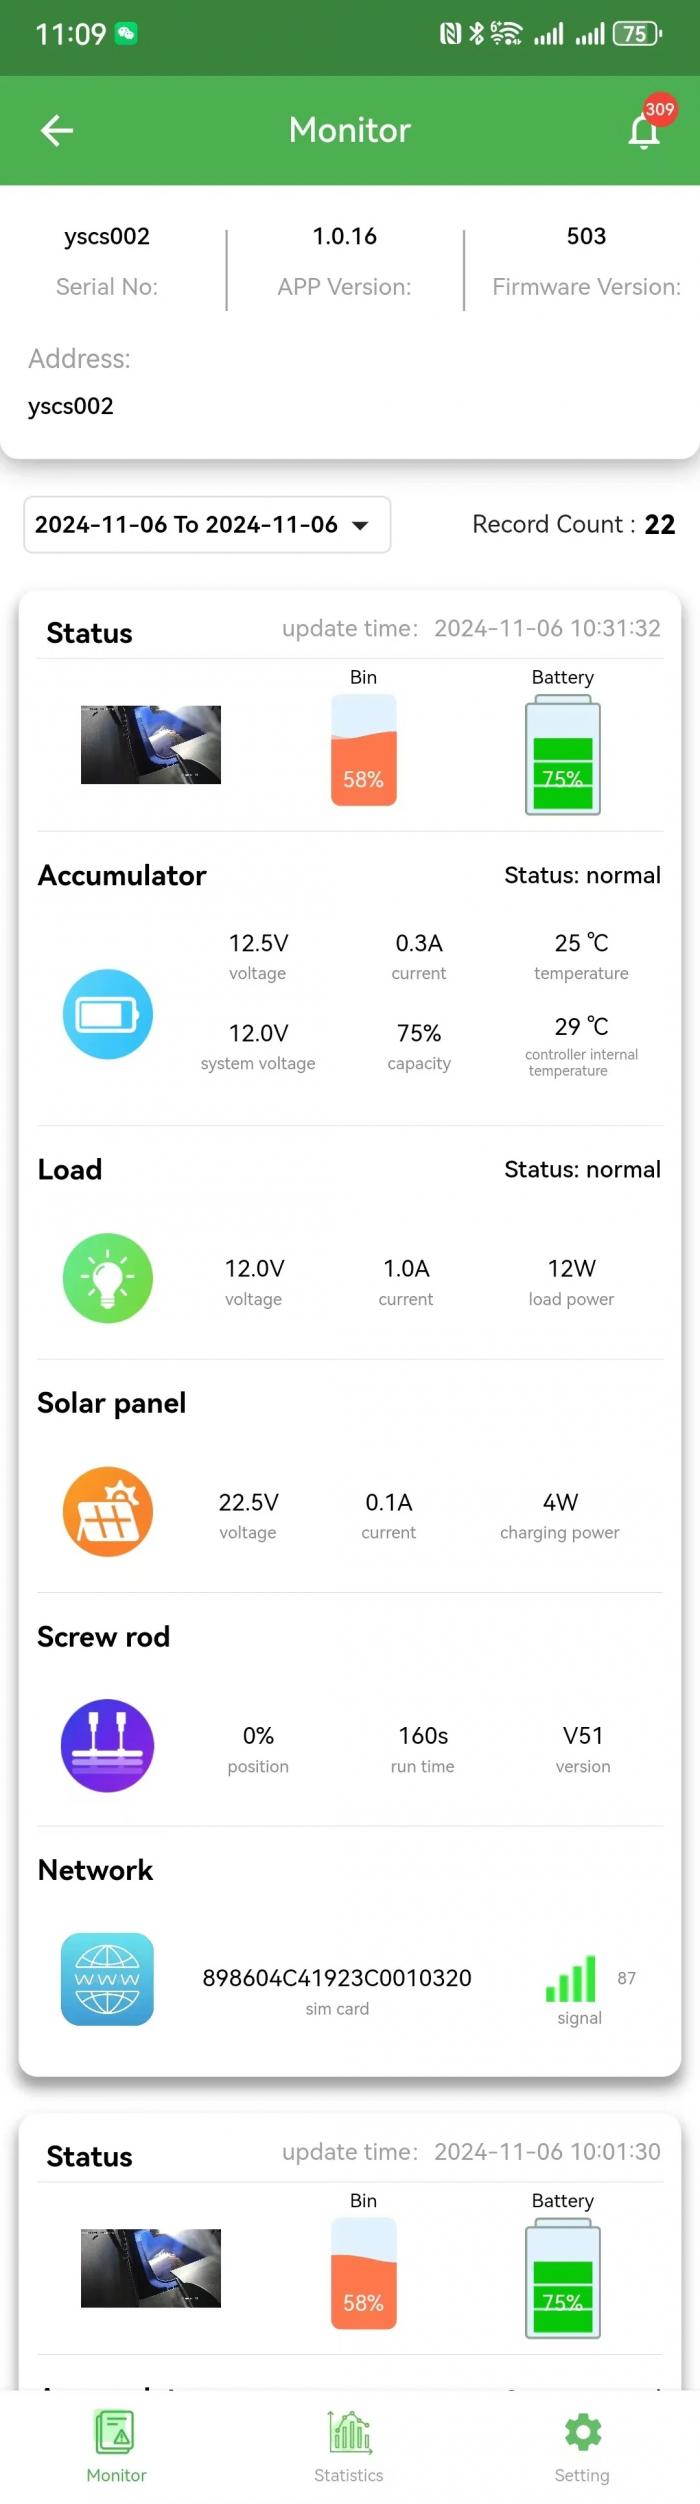This screenshot has width=700, height=2504.
Task: Tap the back arrow in Monitor header
Action: 57,130
